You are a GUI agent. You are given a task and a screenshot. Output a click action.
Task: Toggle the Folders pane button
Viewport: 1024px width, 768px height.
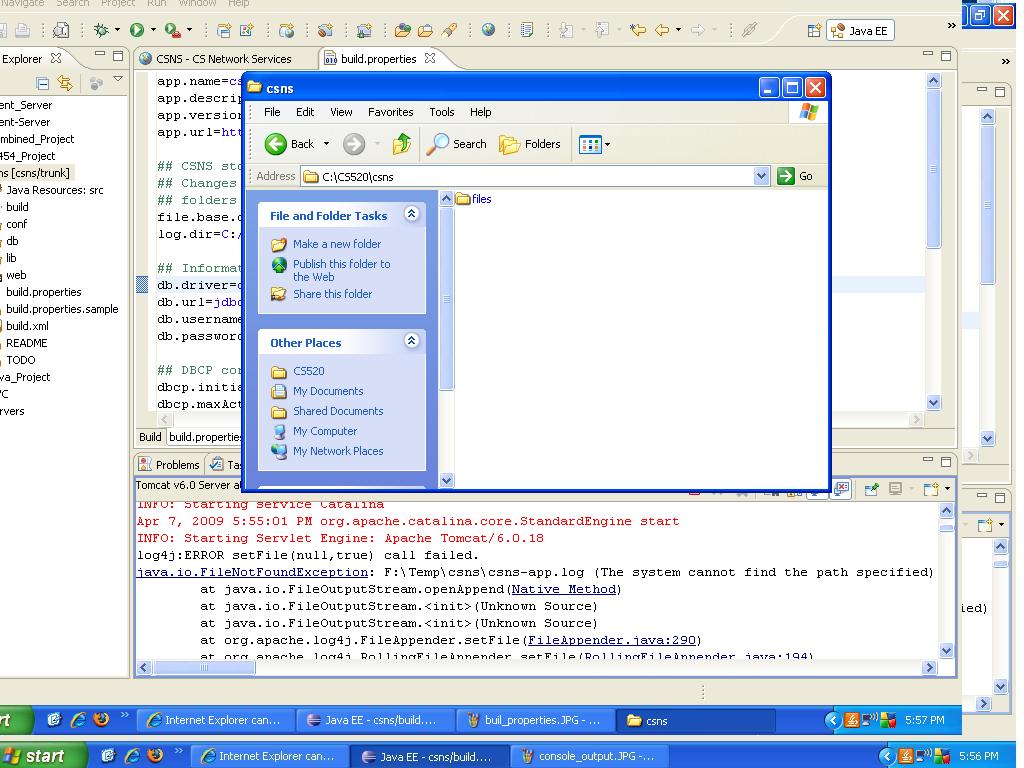click(x=530, y=144)
